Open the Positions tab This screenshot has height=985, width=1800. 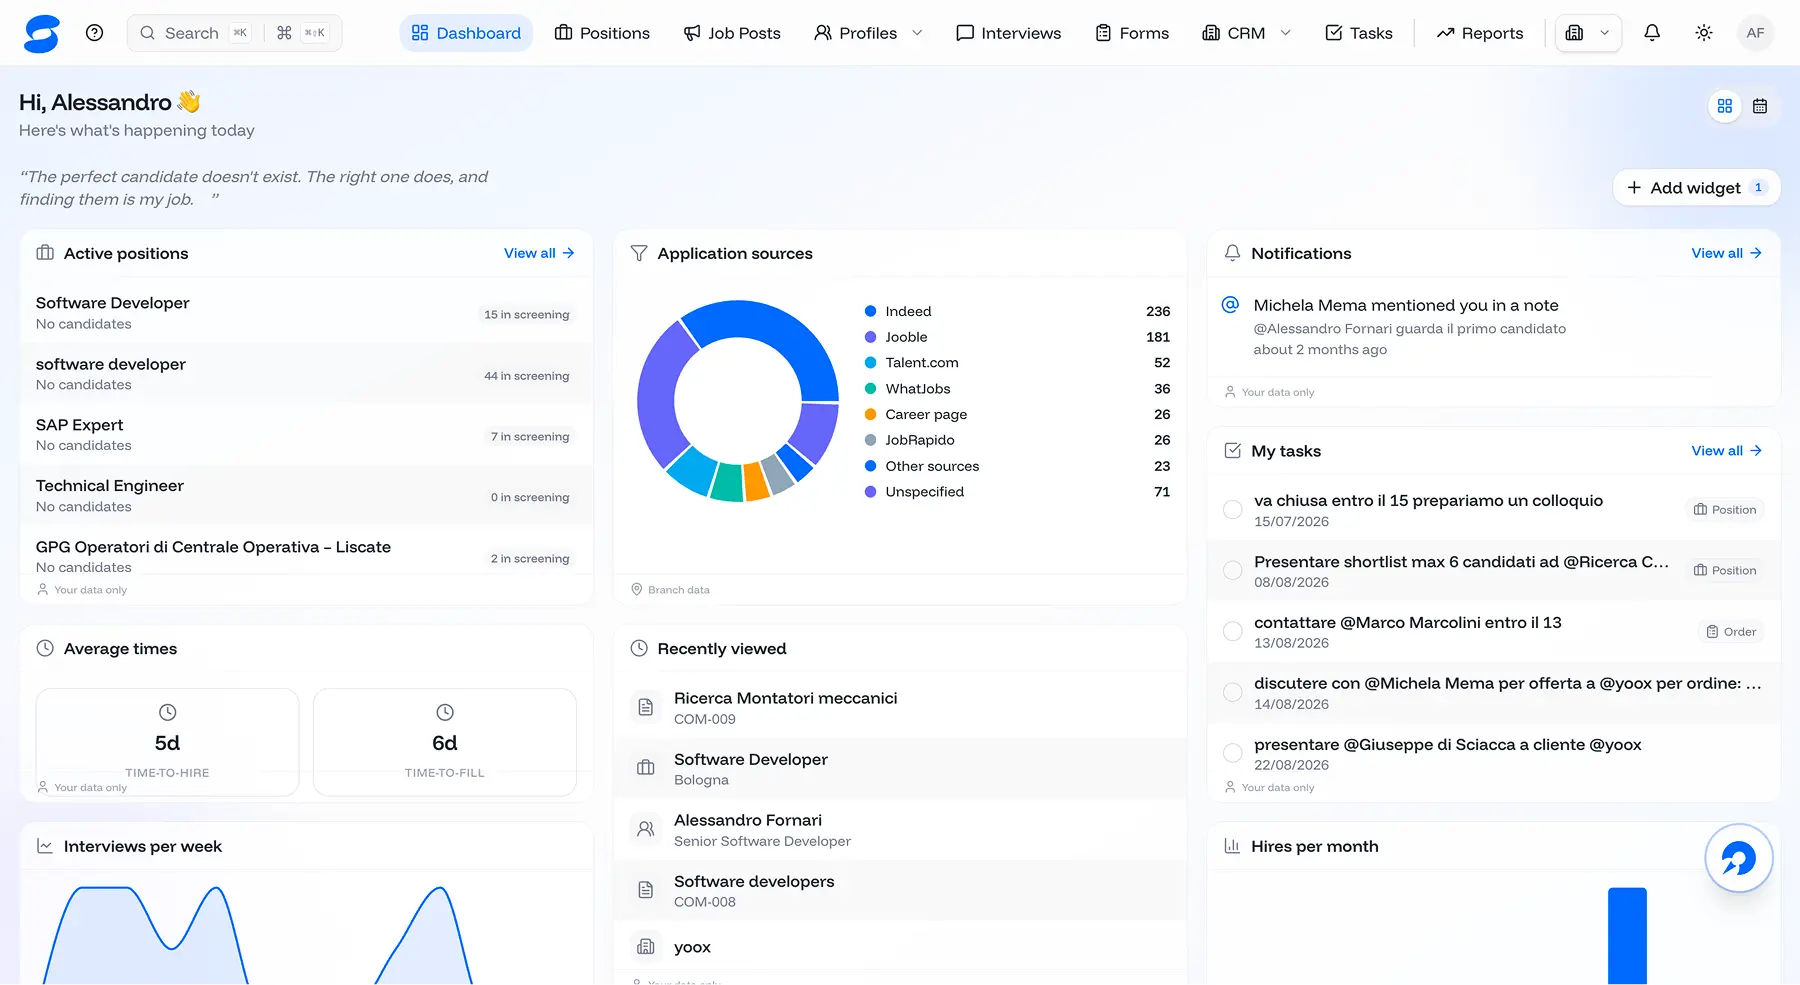point(602,33)
